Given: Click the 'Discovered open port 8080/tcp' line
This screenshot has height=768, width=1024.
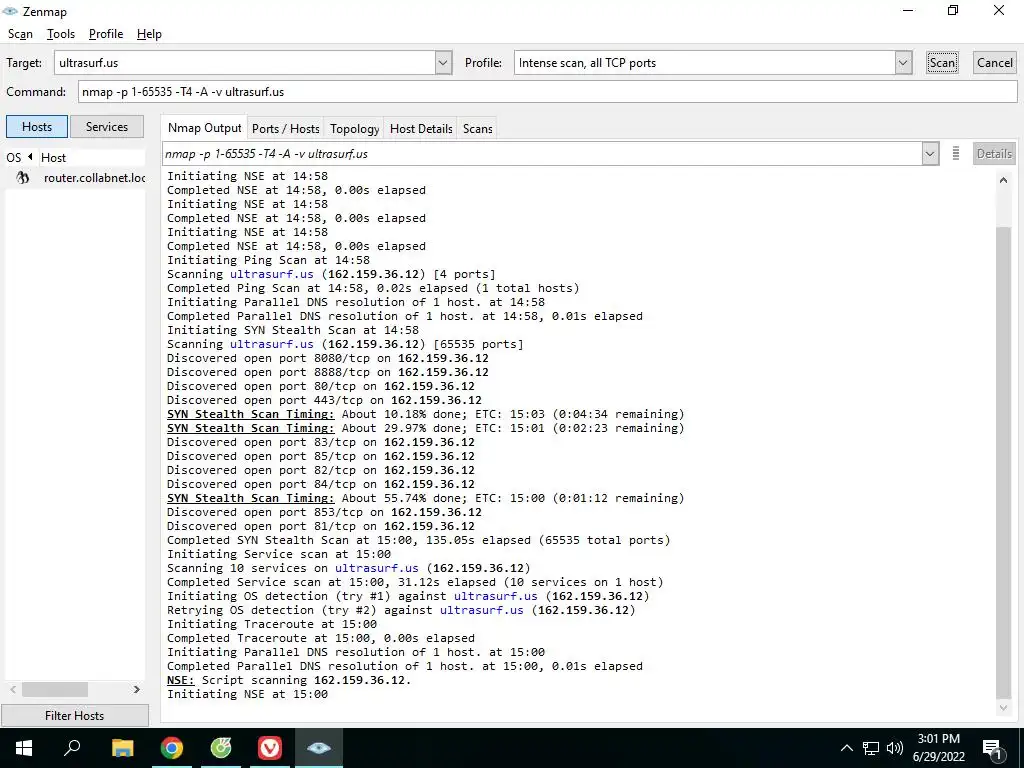Looking at the screenshot, I should [328, 358].
